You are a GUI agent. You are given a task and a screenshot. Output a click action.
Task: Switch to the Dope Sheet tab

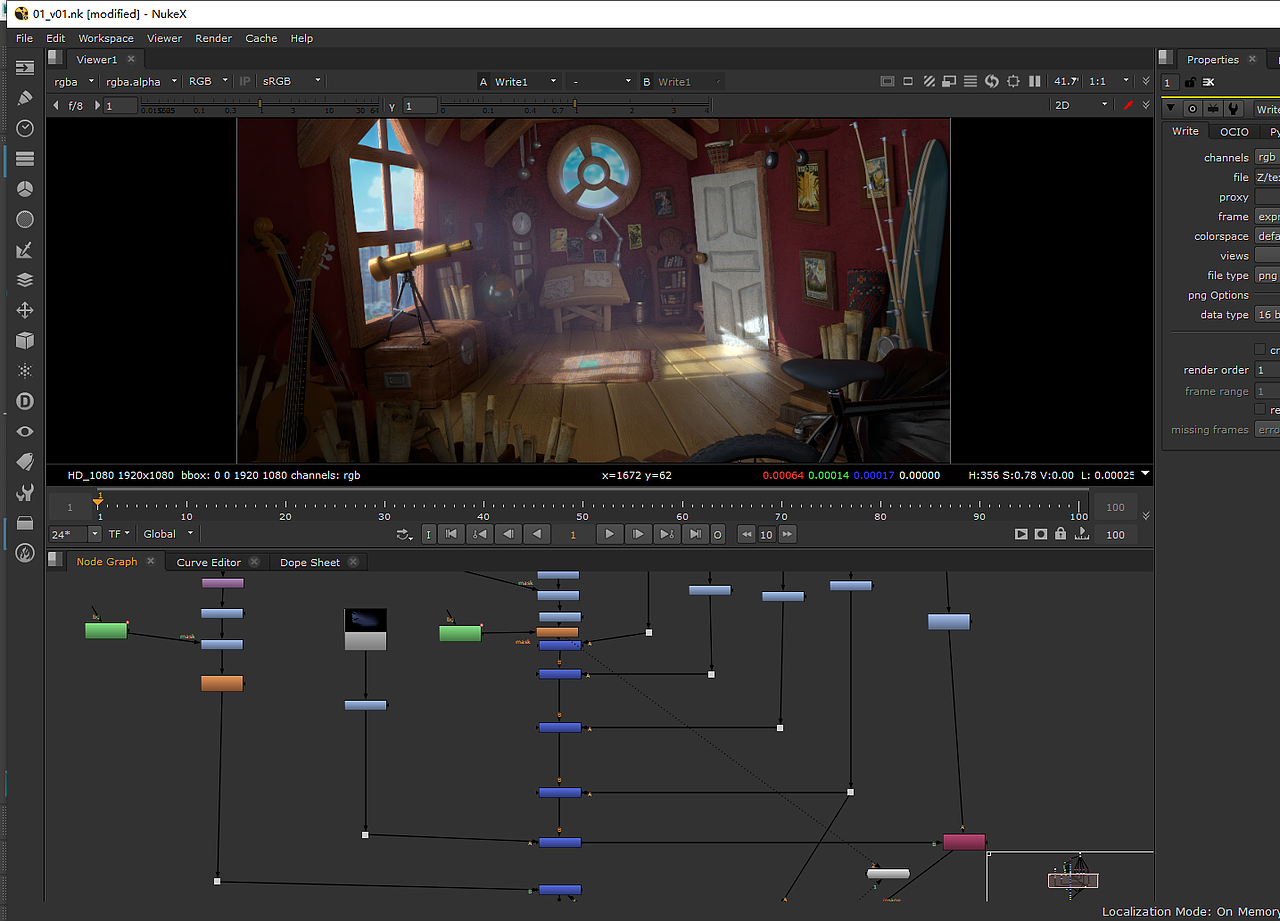click(x=310, y=562)
